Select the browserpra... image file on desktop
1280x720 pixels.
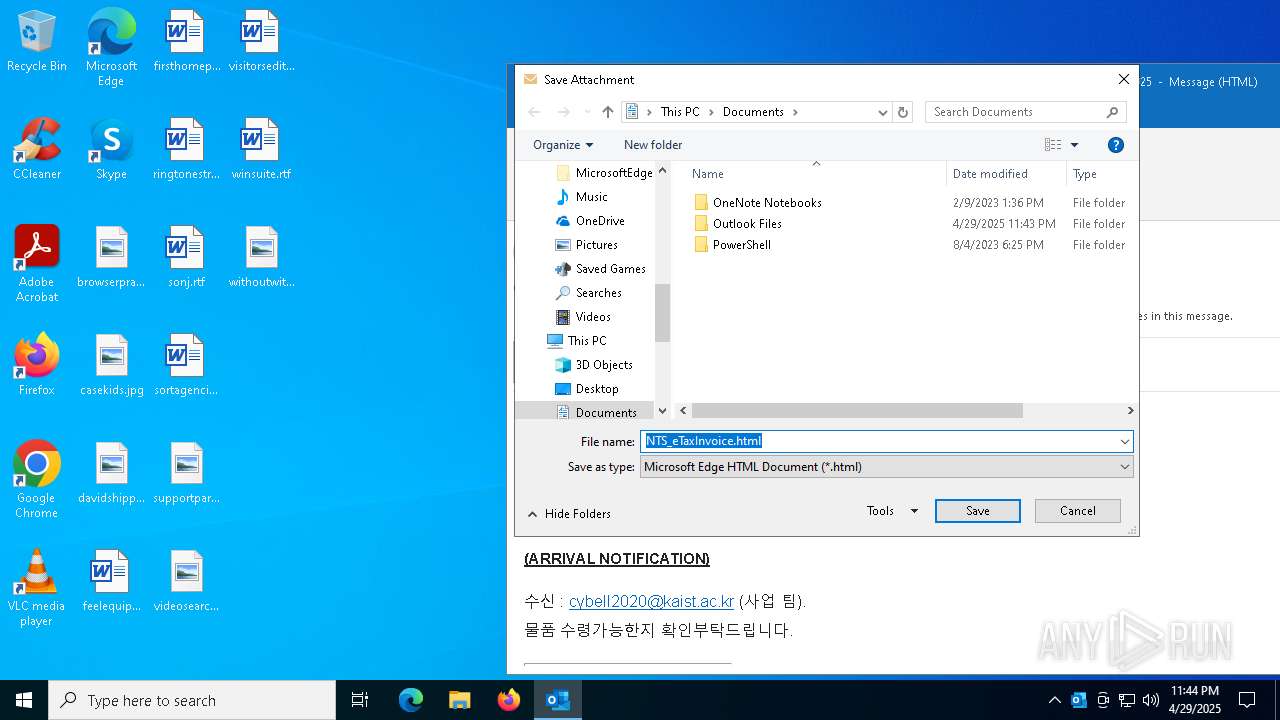tap(112, 258)
